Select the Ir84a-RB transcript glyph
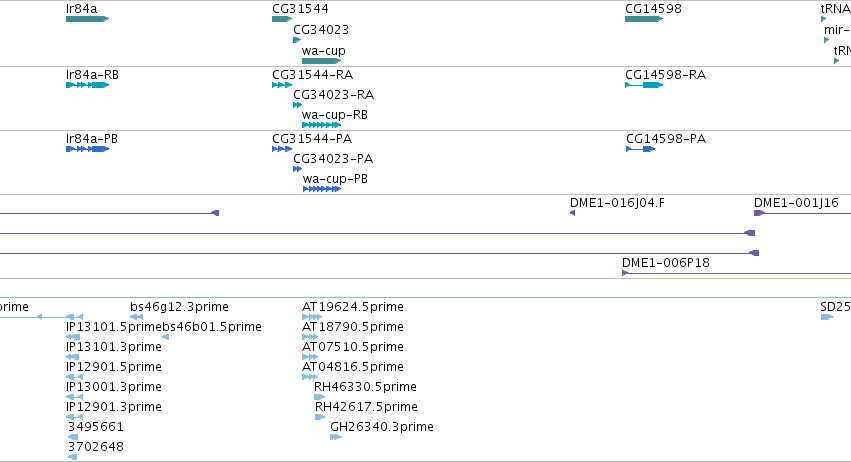 pos(87,85)
